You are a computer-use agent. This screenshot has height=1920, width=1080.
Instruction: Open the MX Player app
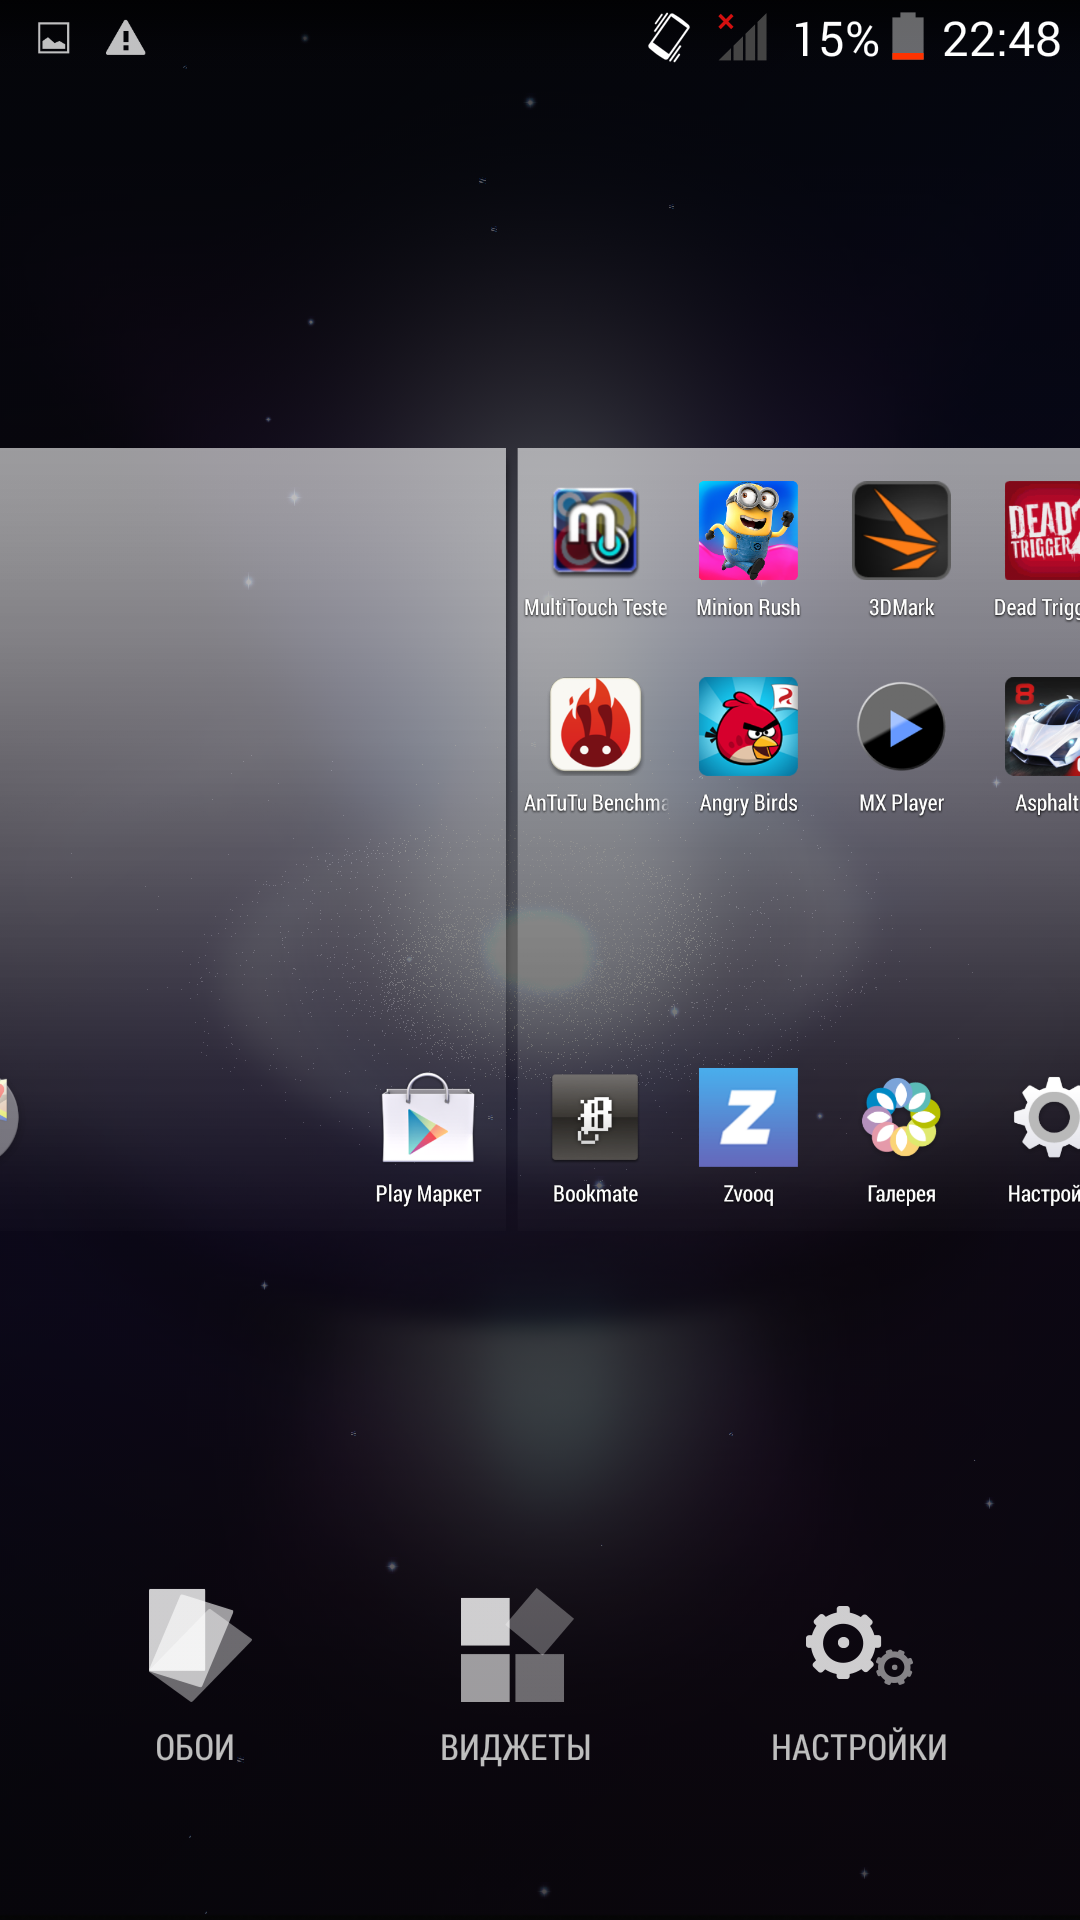[901, 727]
